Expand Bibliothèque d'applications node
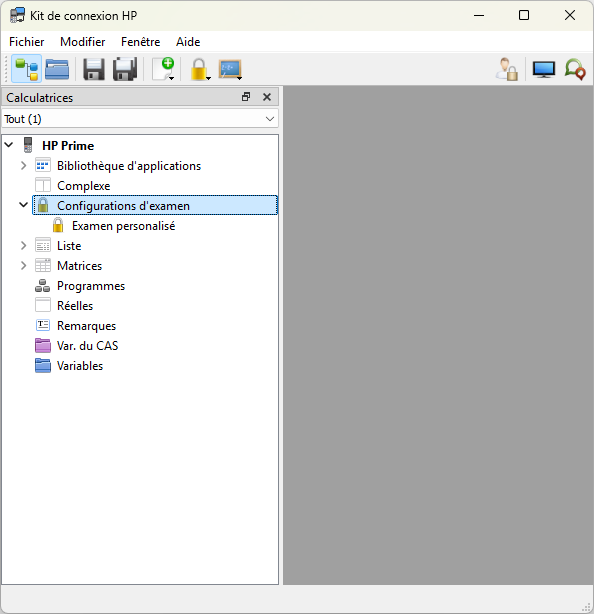594x614 pixels. tap(23, 166)
